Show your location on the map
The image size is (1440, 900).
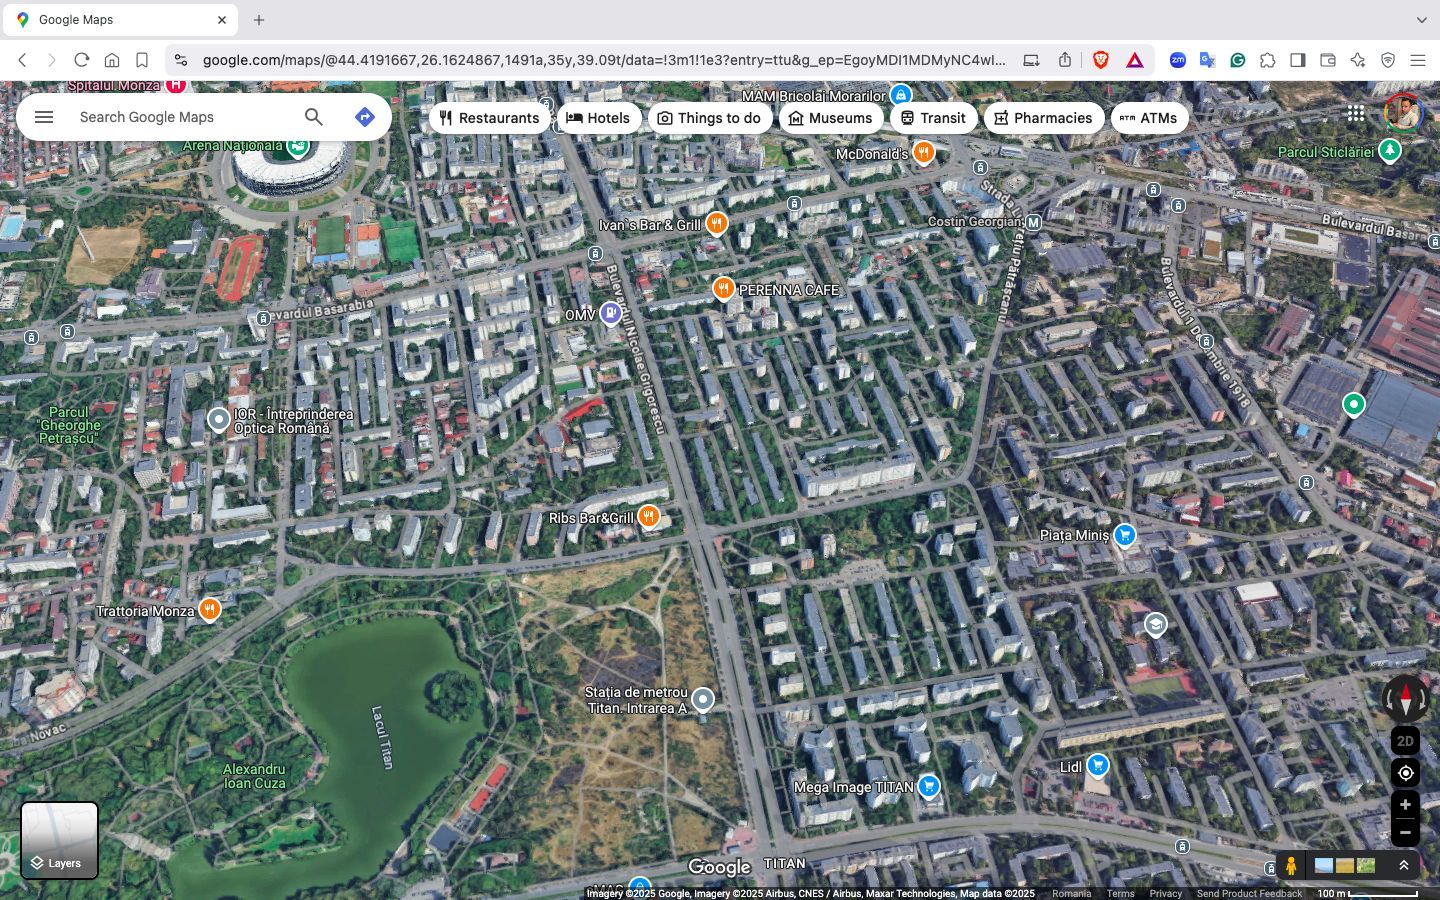[x=1405, y=773]
